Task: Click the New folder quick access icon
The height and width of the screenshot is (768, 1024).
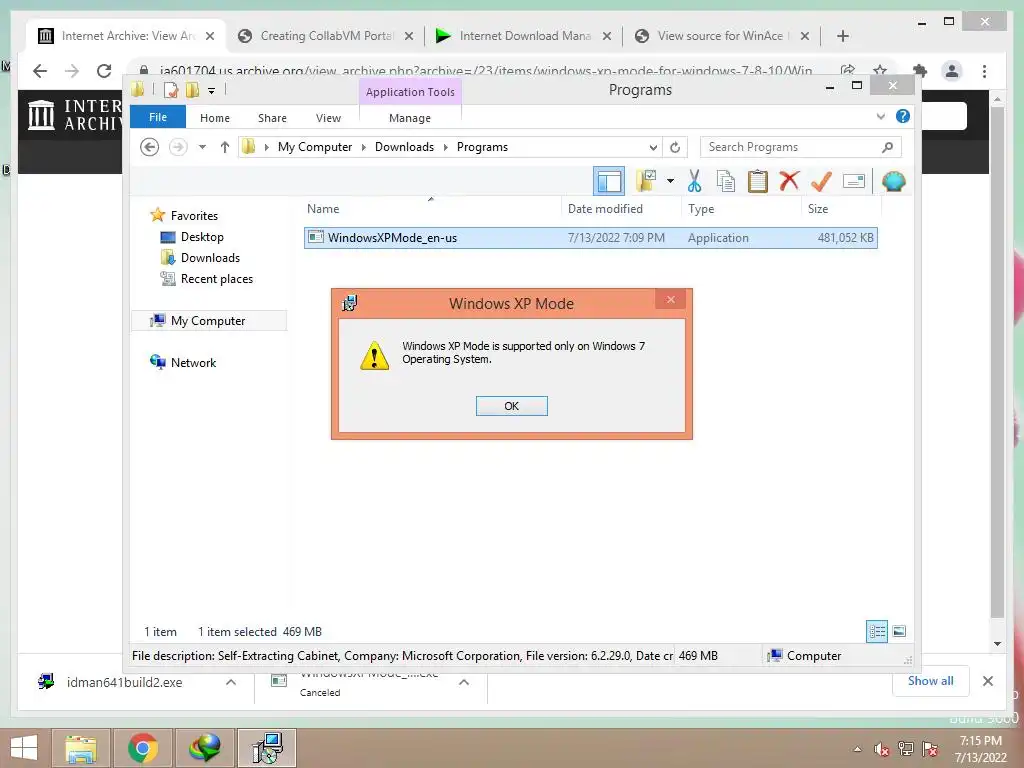Action: coord(192,90)
